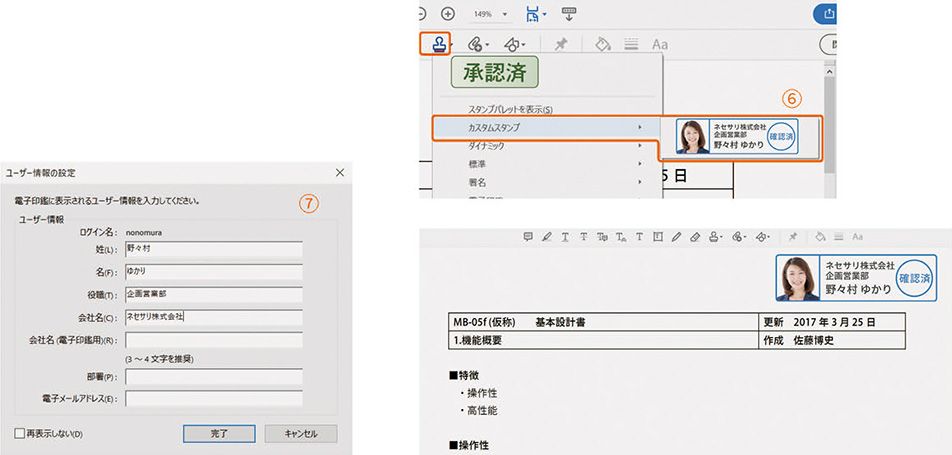Zoom in with the plus magnifier button
The width and height of the screenshot is (952, 455).
(447, 13)
